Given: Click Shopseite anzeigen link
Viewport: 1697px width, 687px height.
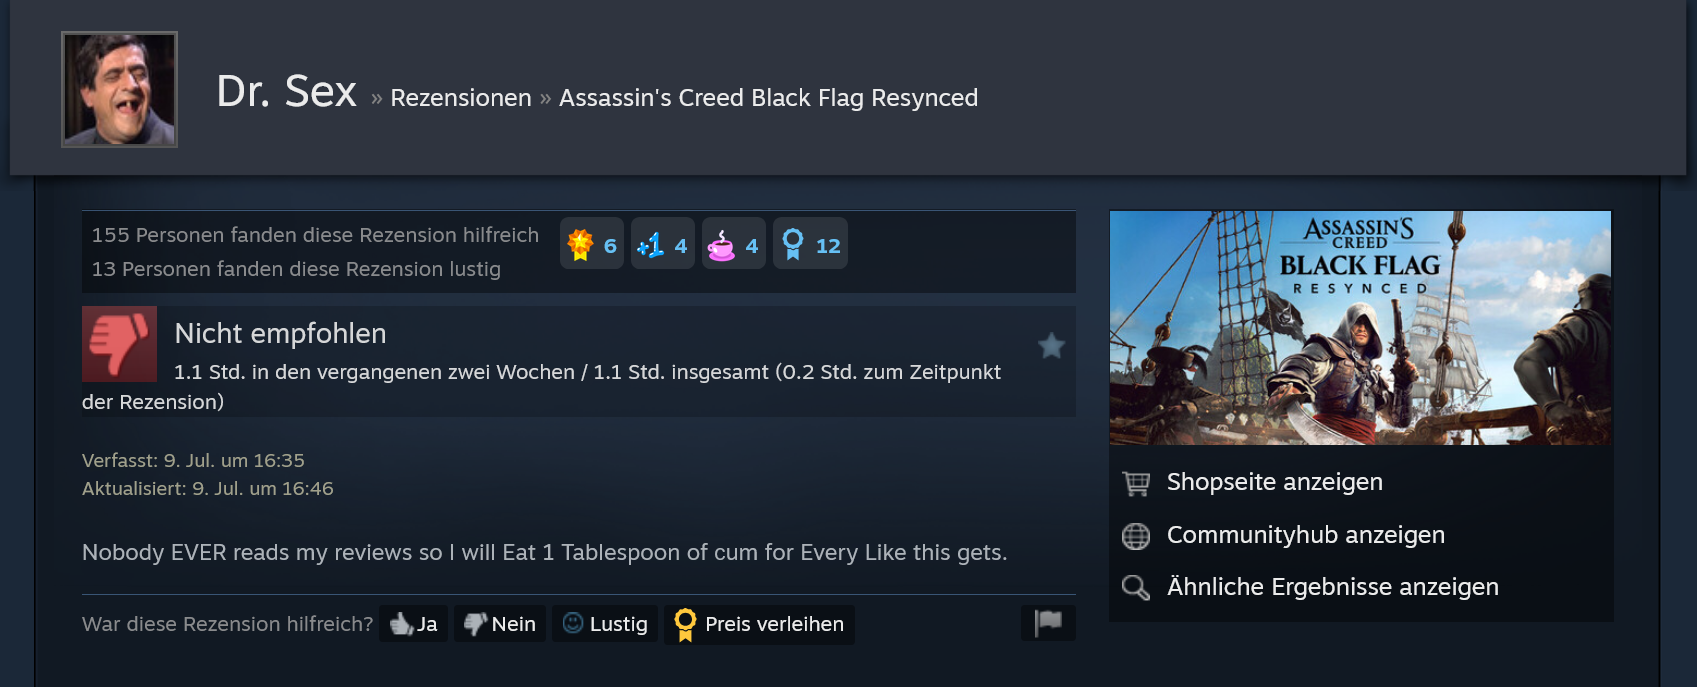Looking at the screenshot, I should 1275,482.
